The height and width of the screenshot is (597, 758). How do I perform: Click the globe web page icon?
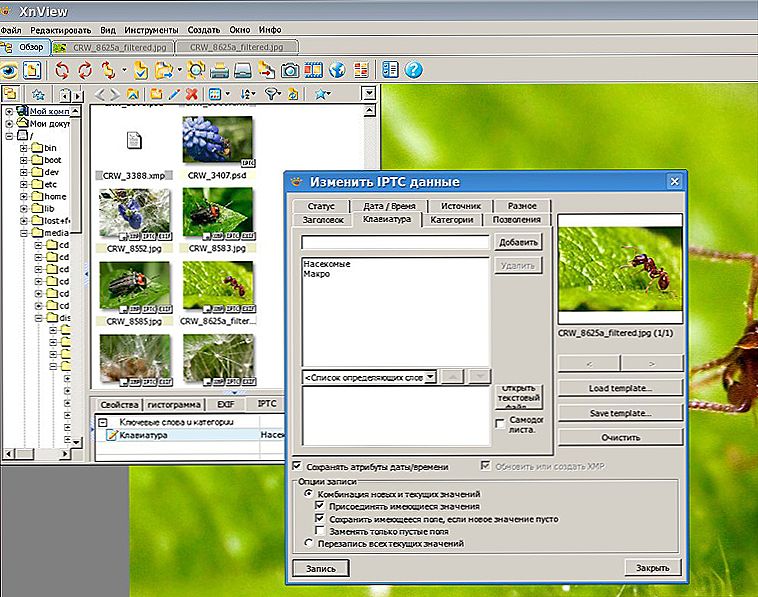(337, 70)
